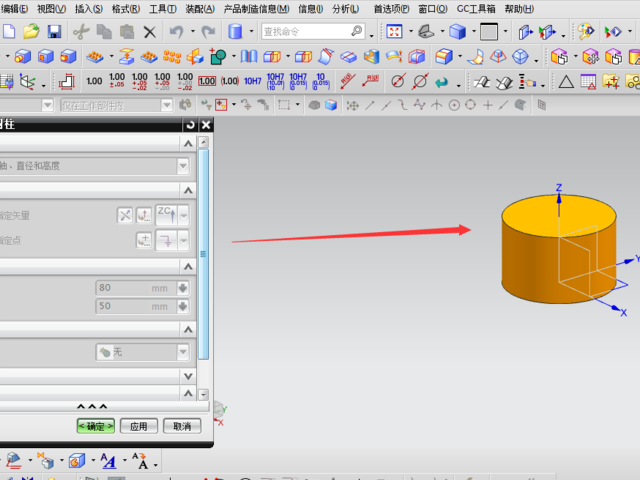Click the Save icon in the toolbar
This screenshot has width=640, height=480.
pos(54,32)
